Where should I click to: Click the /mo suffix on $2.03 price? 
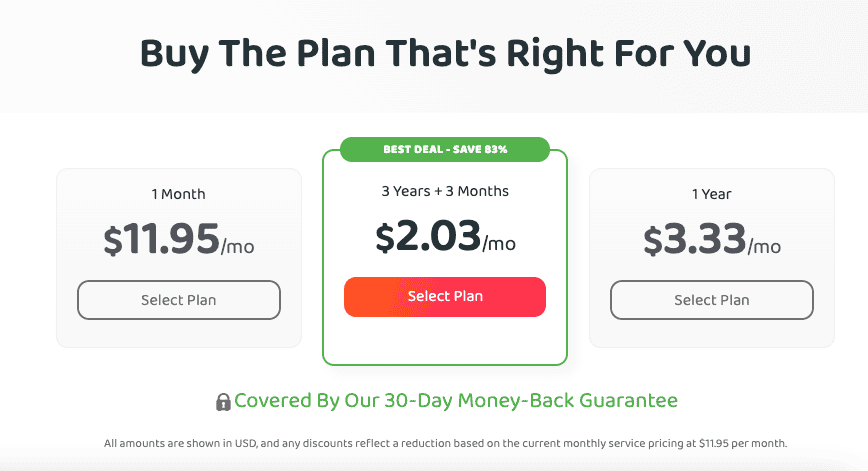pyautogui.click(x=499, y=244)
